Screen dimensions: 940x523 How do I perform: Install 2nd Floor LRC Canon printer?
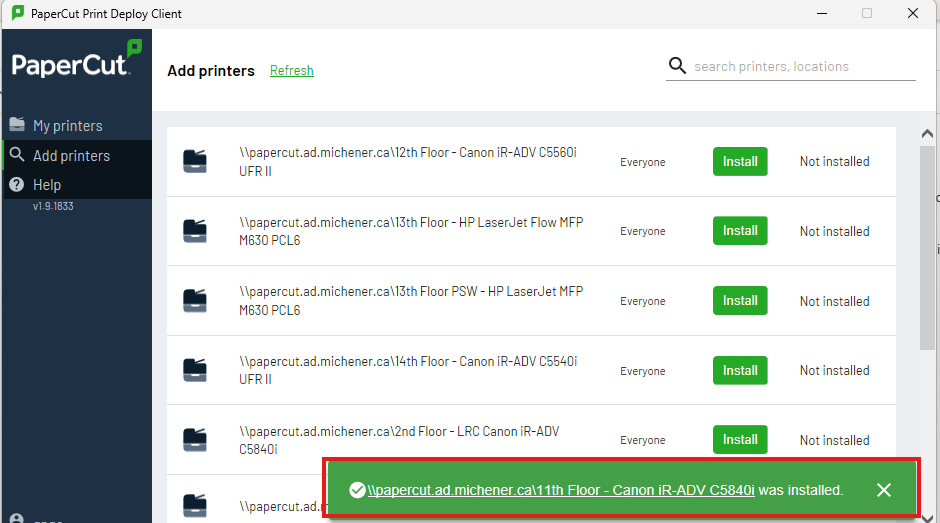tap(740, 440)
